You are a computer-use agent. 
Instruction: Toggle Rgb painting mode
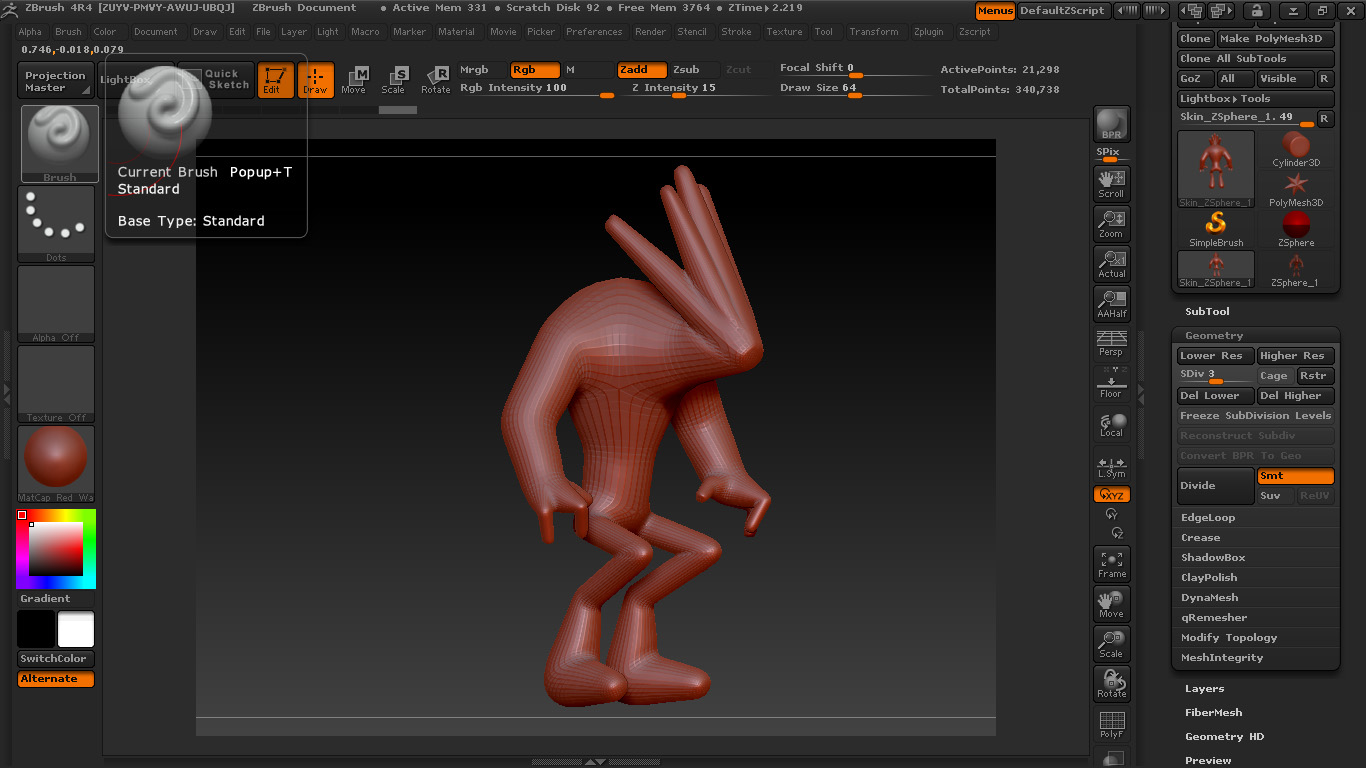click(535, 70)
